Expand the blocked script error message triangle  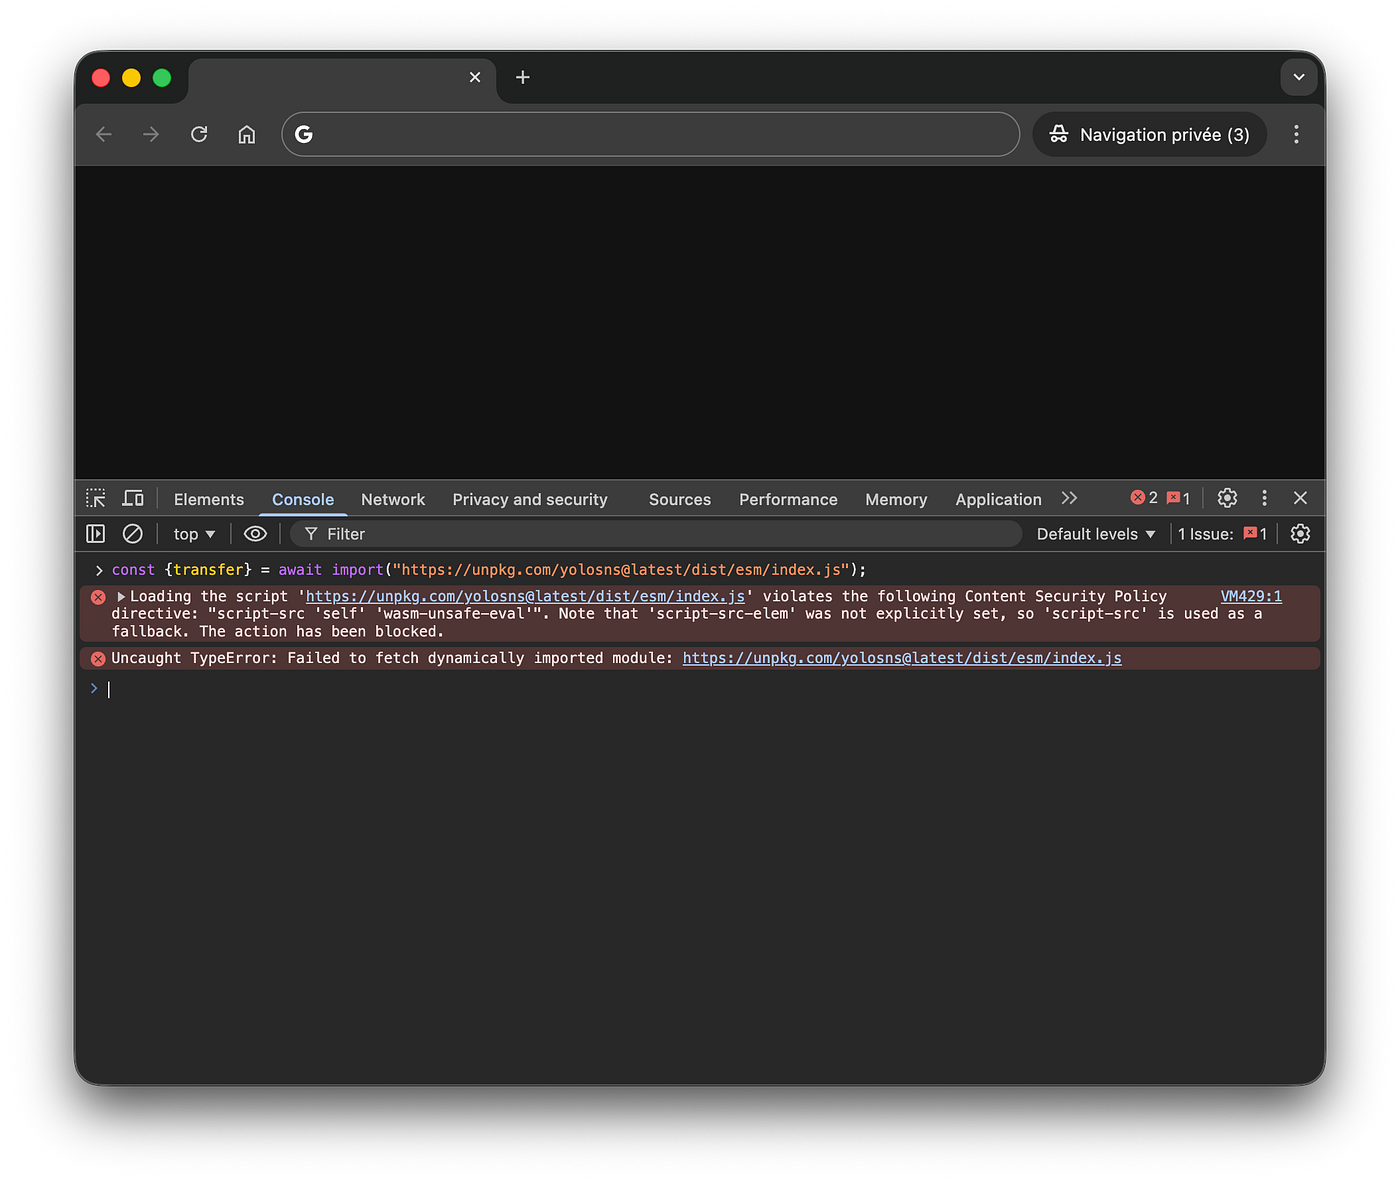[121, 596]
